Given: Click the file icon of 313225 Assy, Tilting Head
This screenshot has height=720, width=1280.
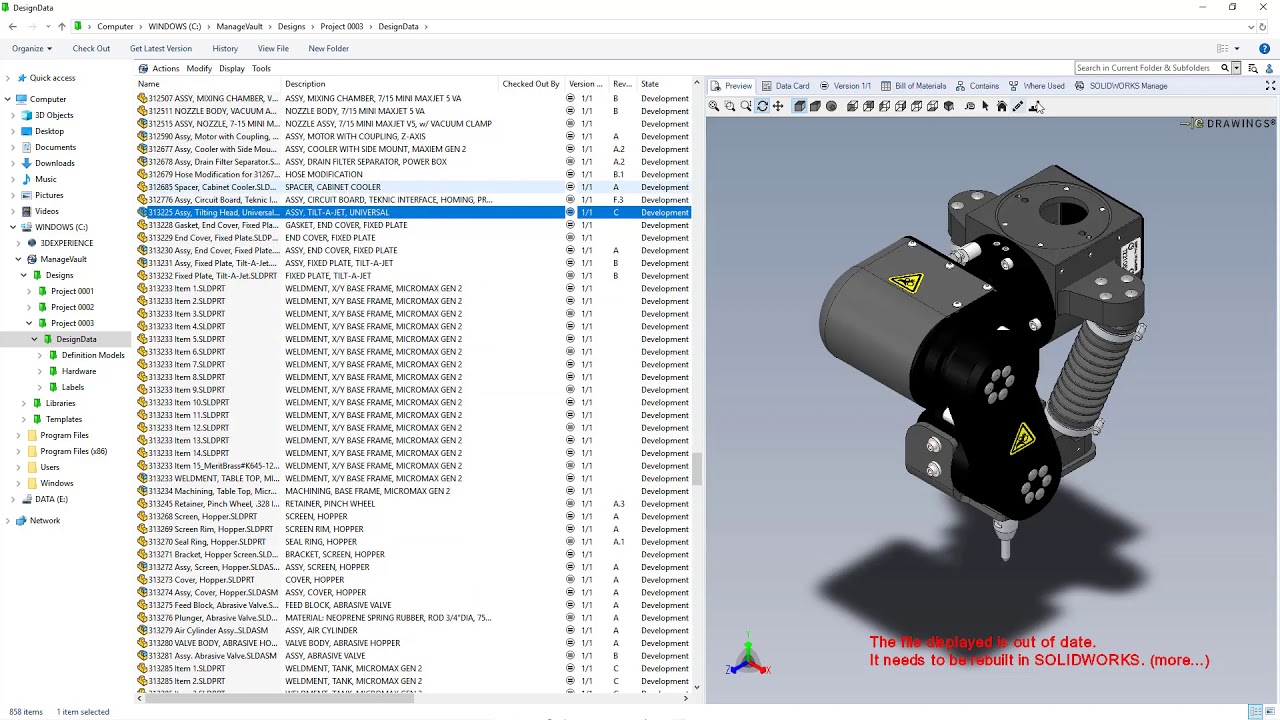Looking at the screenshot, I should [x=142, y=212].
